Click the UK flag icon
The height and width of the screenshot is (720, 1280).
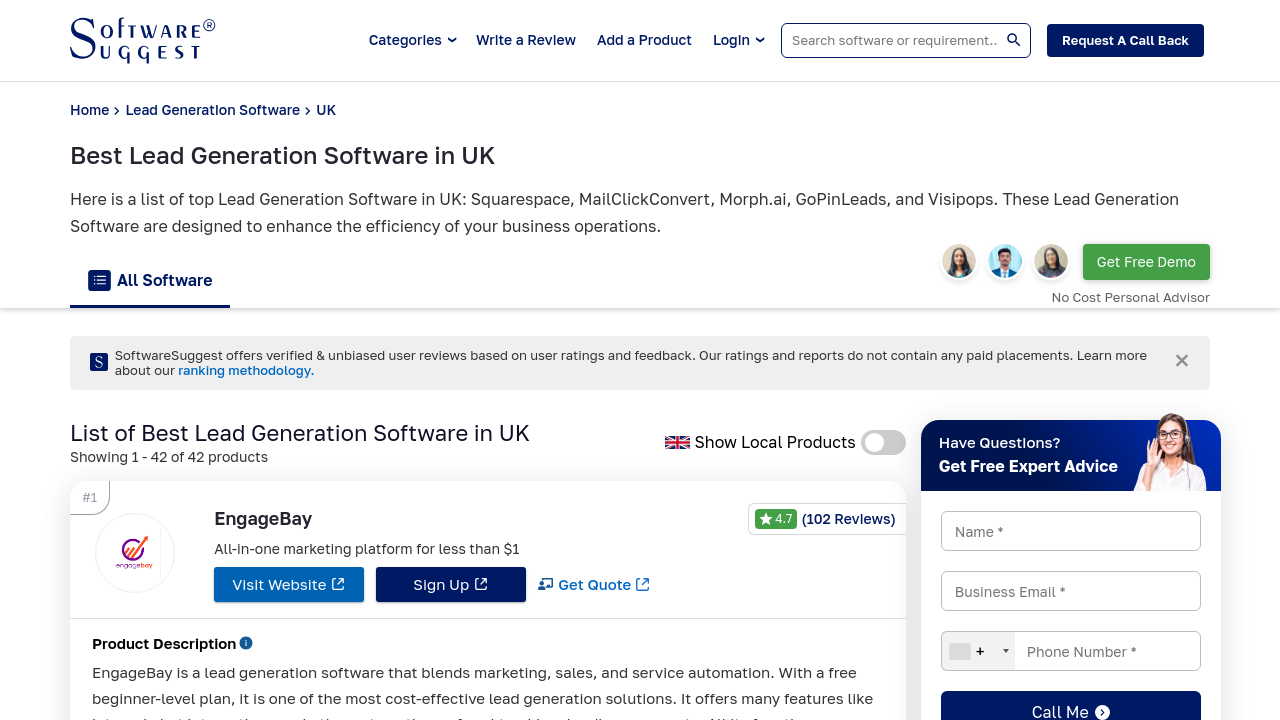click(677, 442)
